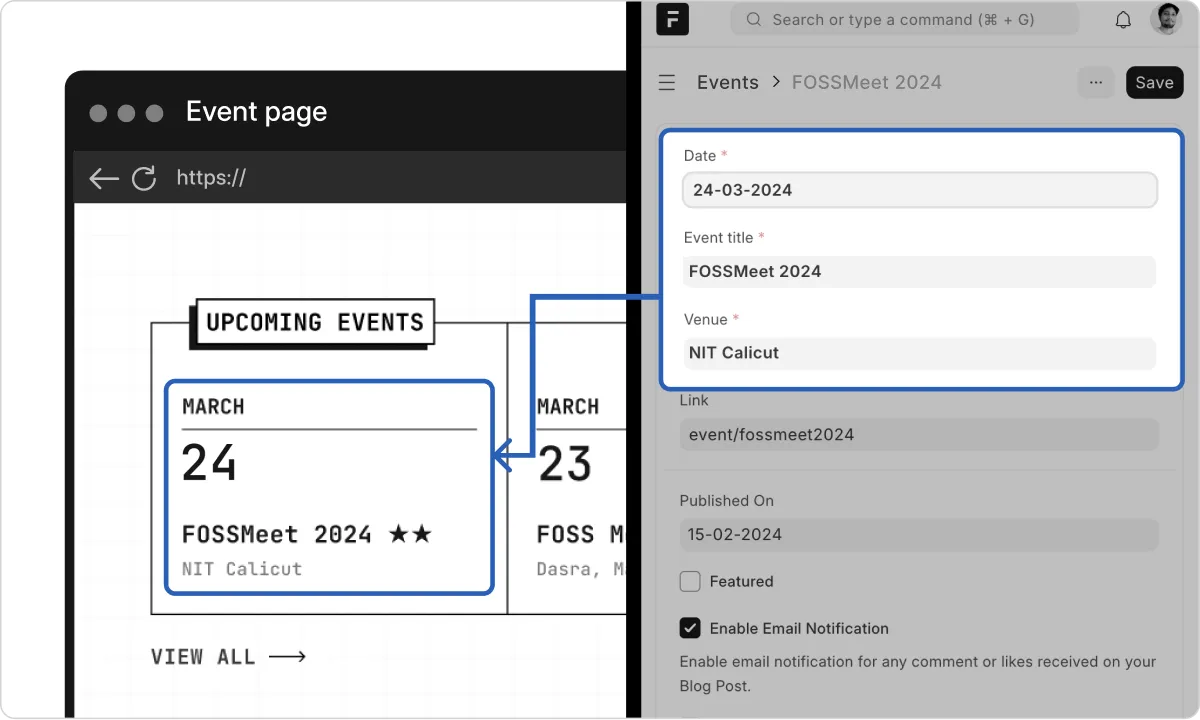Click the search magnifier icon
Screen dimensions: 1200x720
(754, 20)
